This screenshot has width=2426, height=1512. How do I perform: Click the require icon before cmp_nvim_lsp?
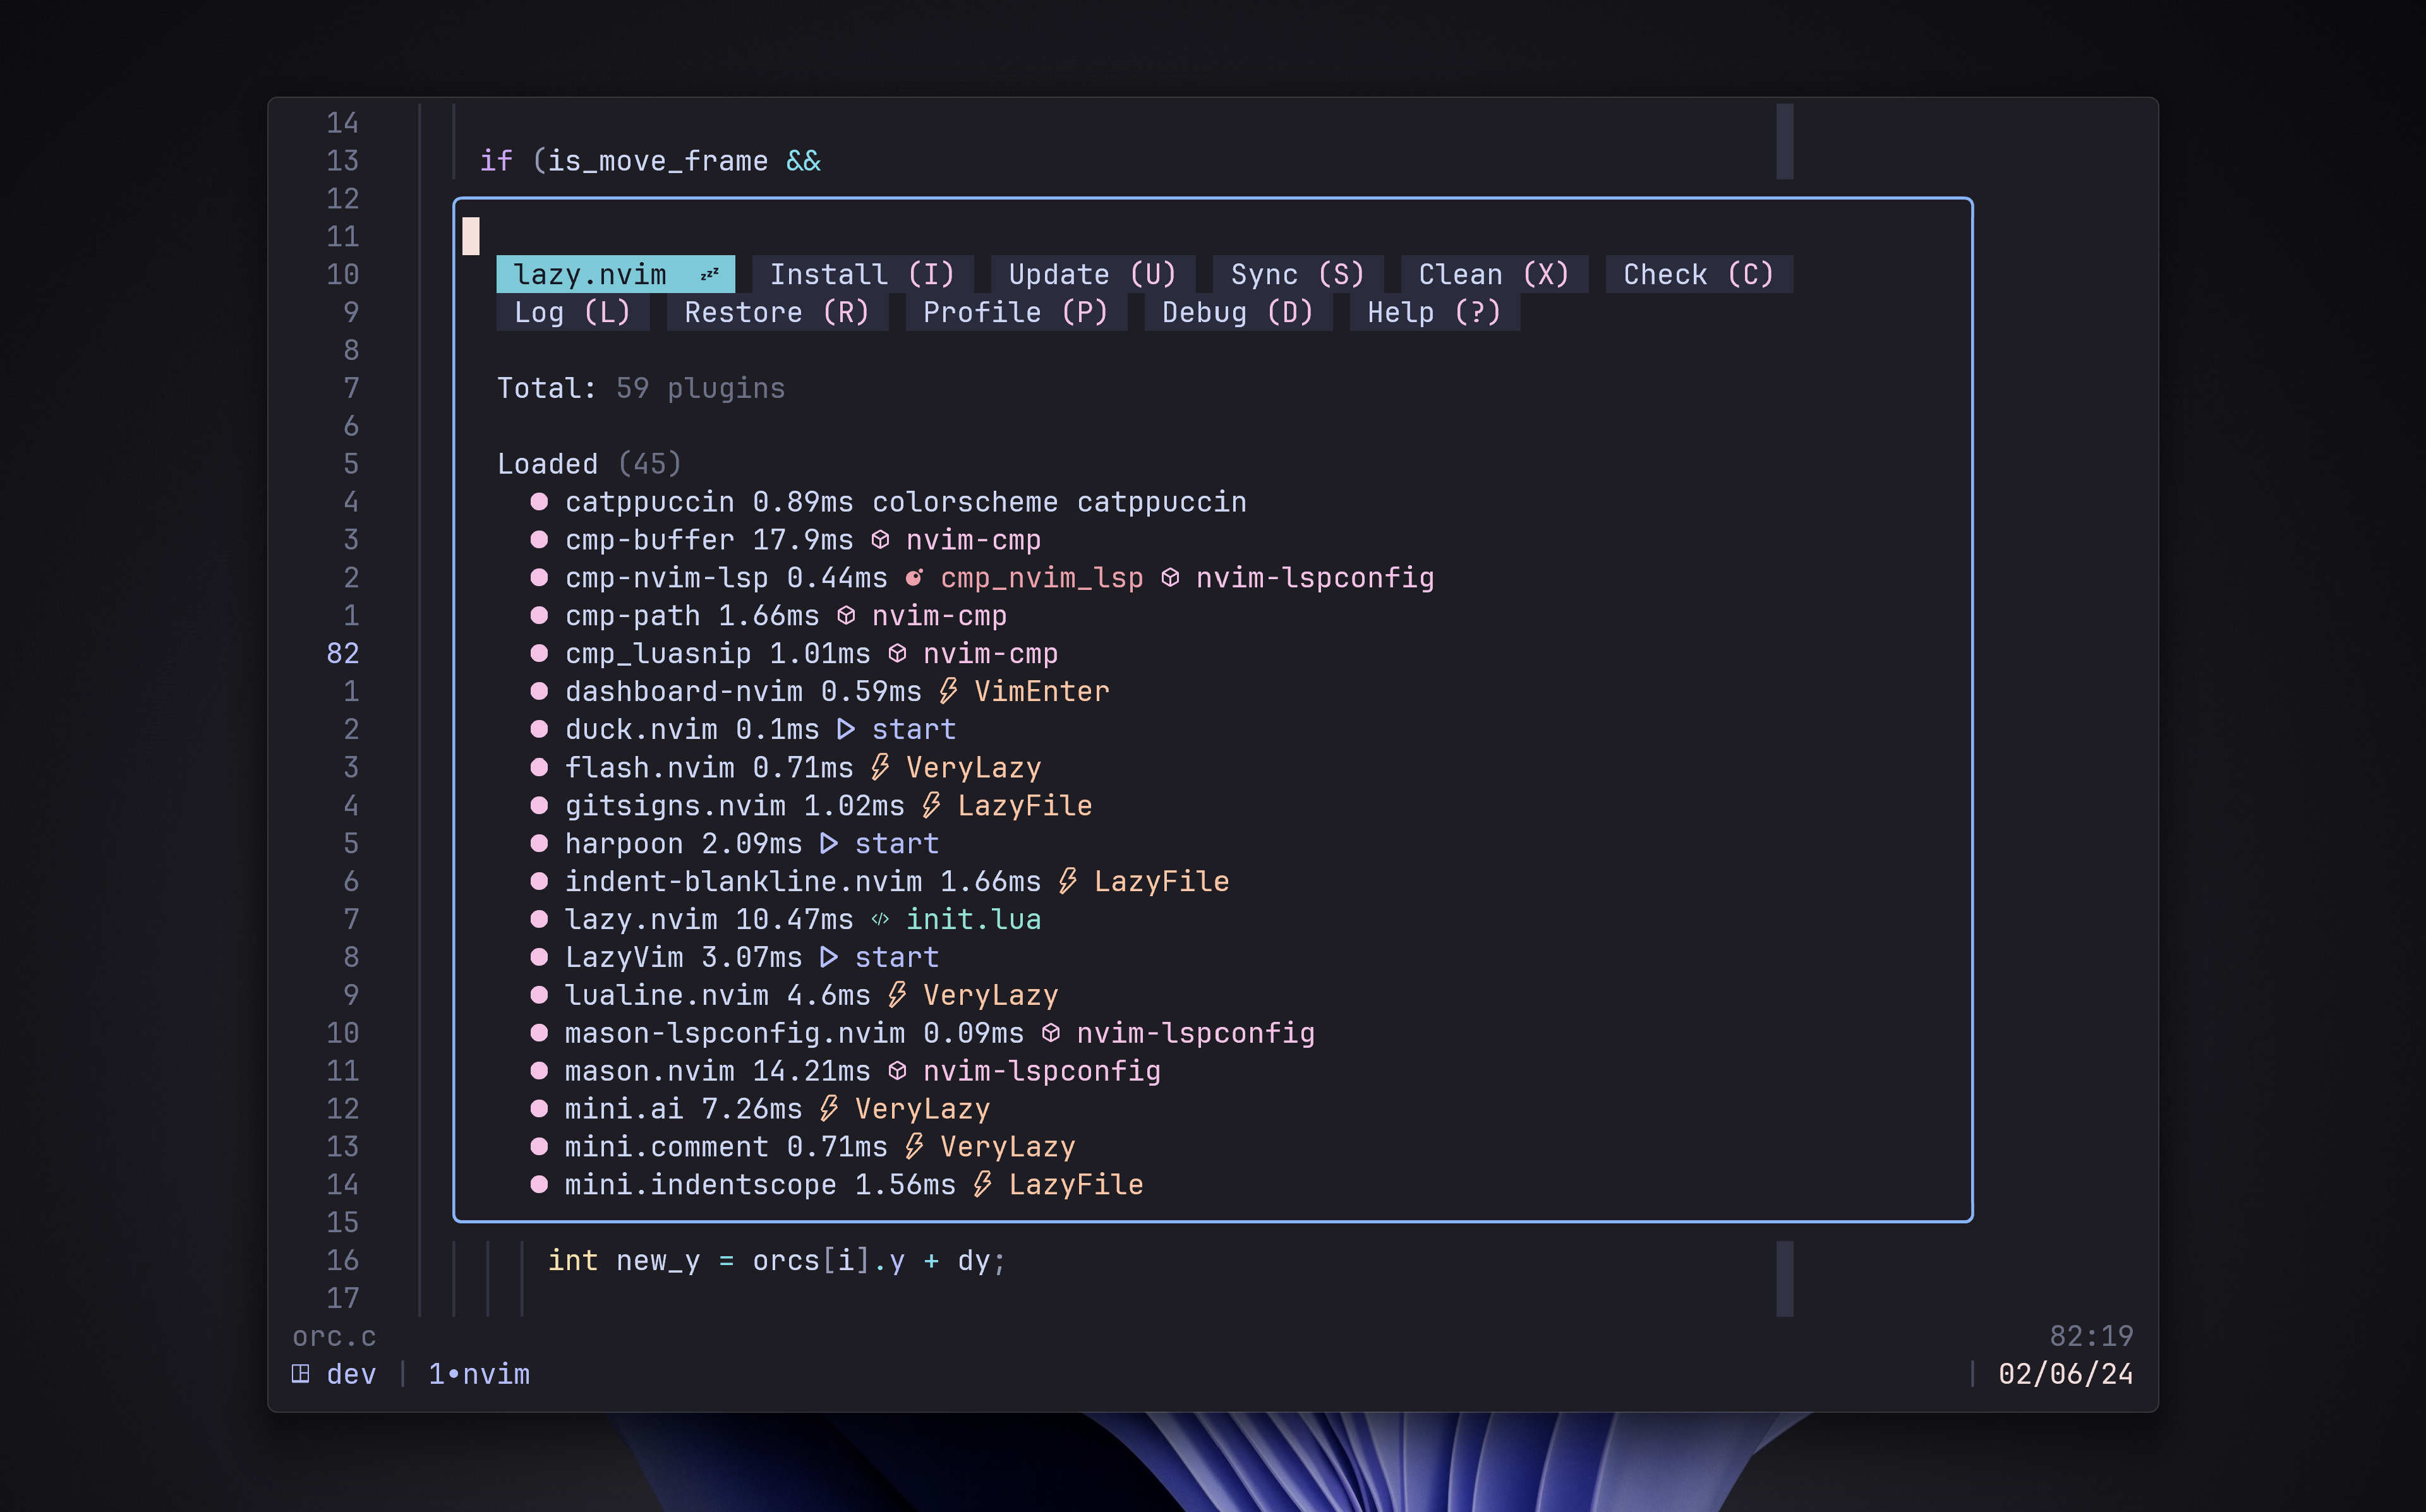tap(914, 578)
